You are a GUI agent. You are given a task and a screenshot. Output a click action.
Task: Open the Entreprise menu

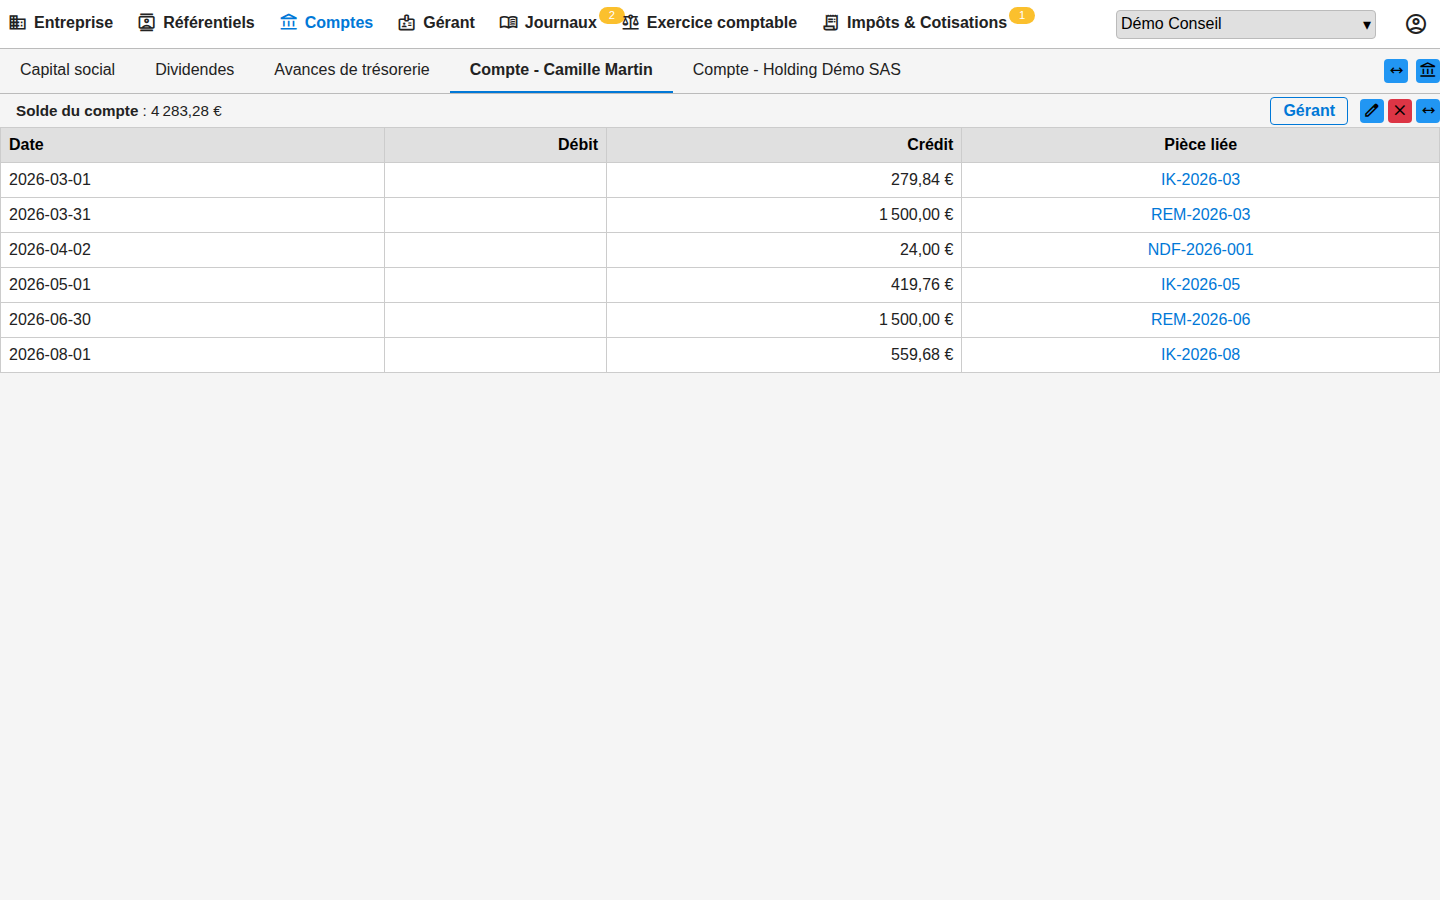[61, 22]
